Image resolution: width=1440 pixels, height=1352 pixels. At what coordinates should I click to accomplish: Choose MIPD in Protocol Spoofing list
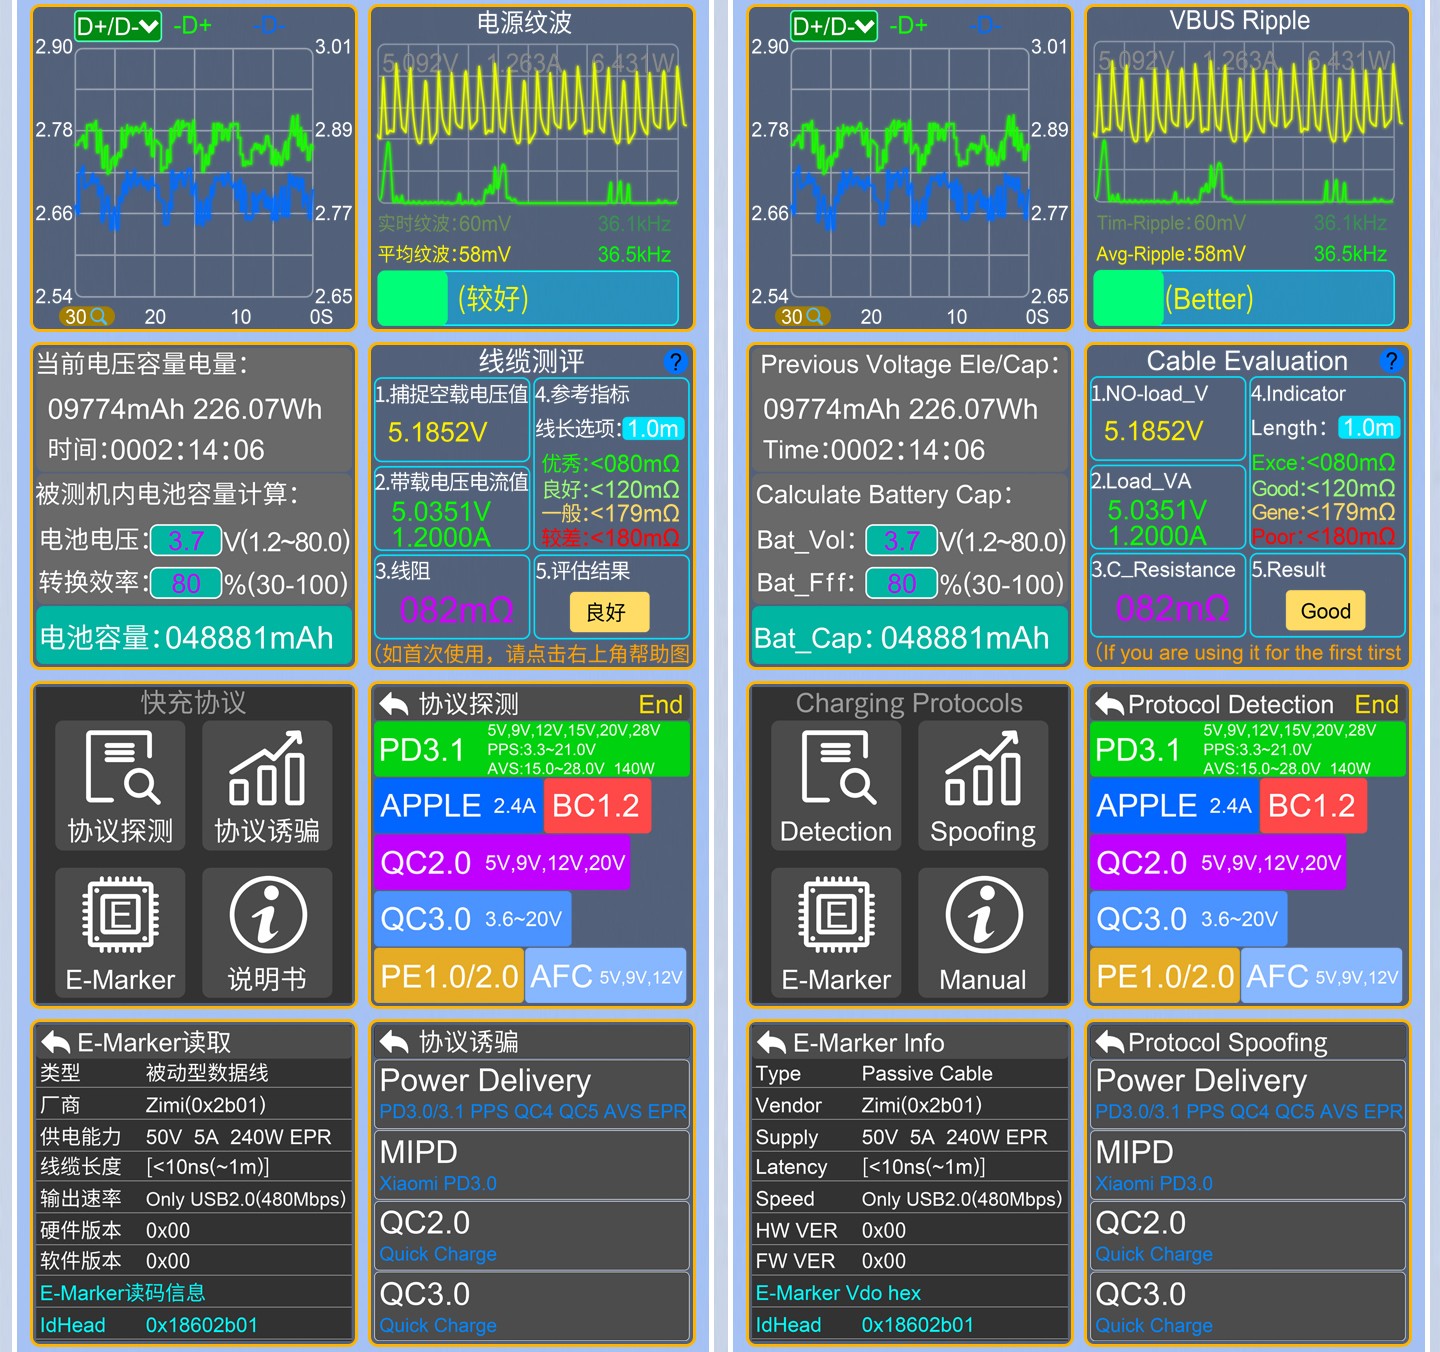(x=1248, y=1165)
